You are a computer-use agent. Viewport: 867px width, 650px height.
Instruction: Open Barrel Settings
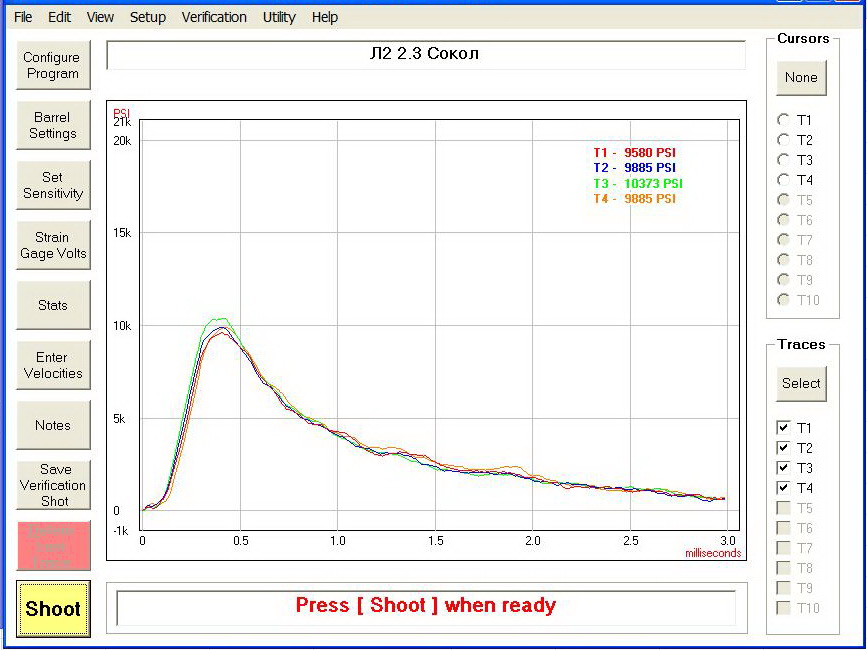click(x=52, y=126)
